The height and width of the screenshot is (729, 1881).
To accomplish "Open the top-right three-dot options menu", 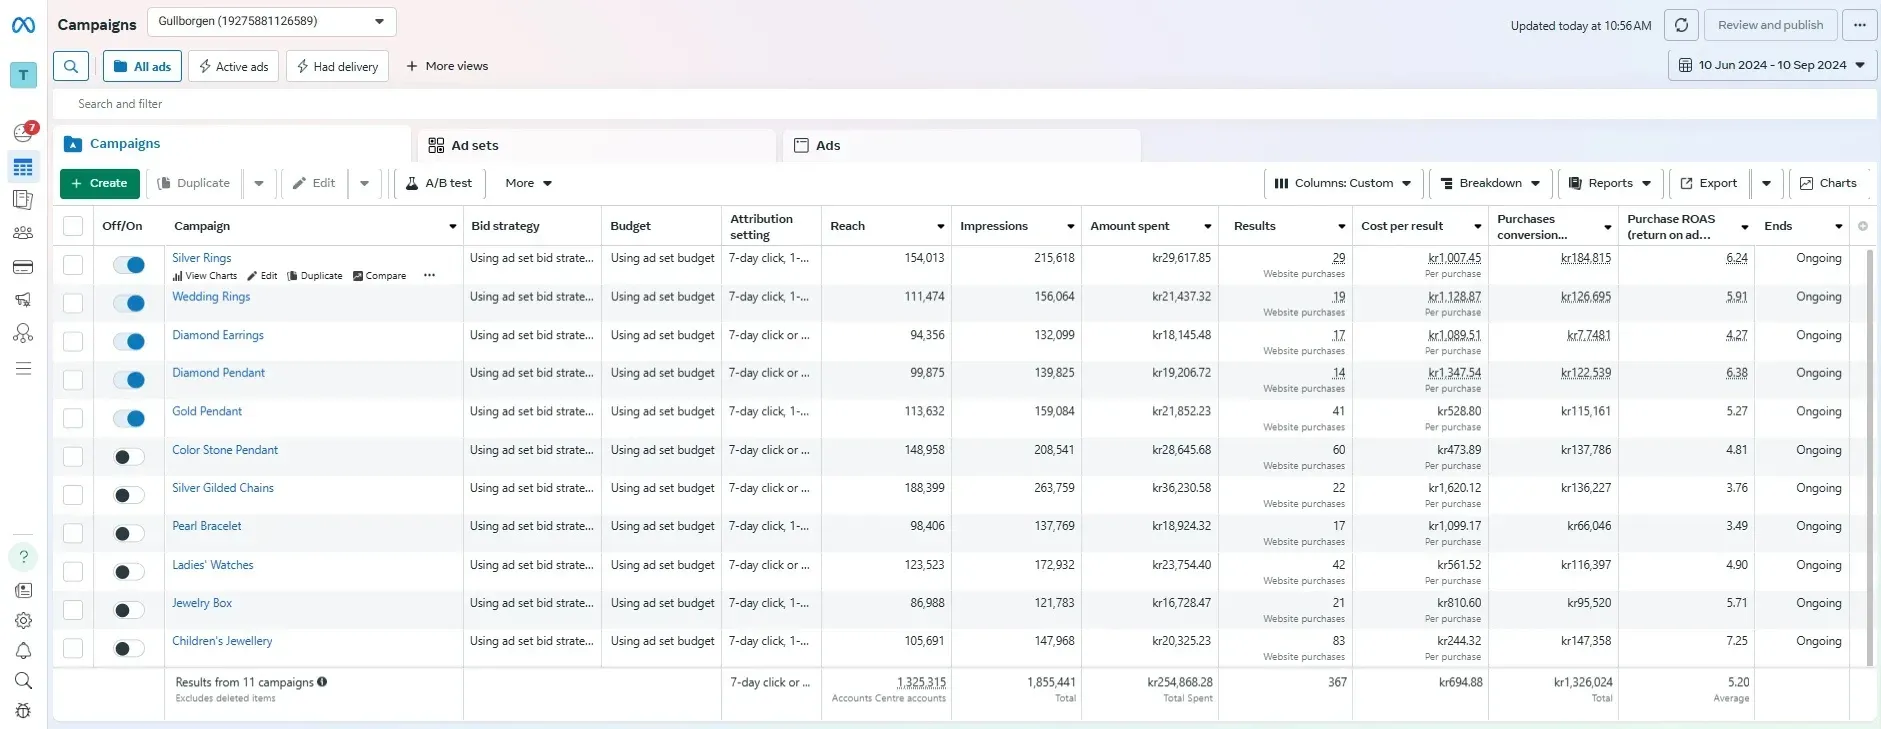I will coord(1859,25).
